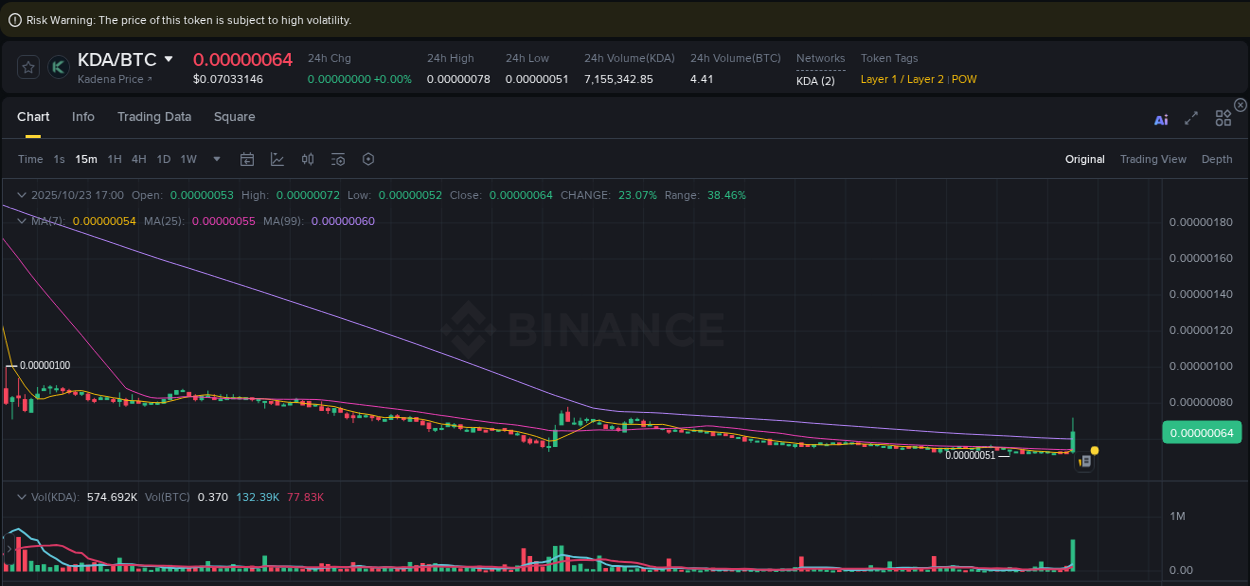Switch to the Trading Data tab

(154, 117)
